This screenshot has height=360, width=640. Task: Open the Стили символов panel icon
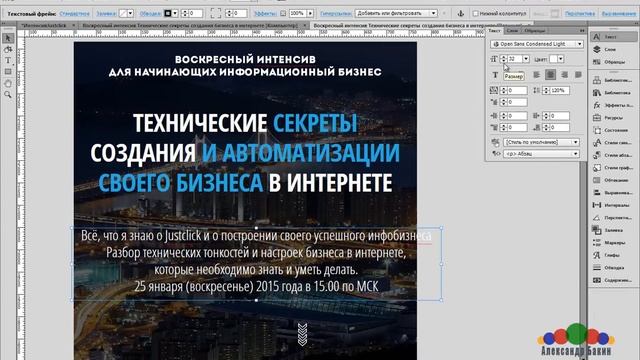click(597, 143)
